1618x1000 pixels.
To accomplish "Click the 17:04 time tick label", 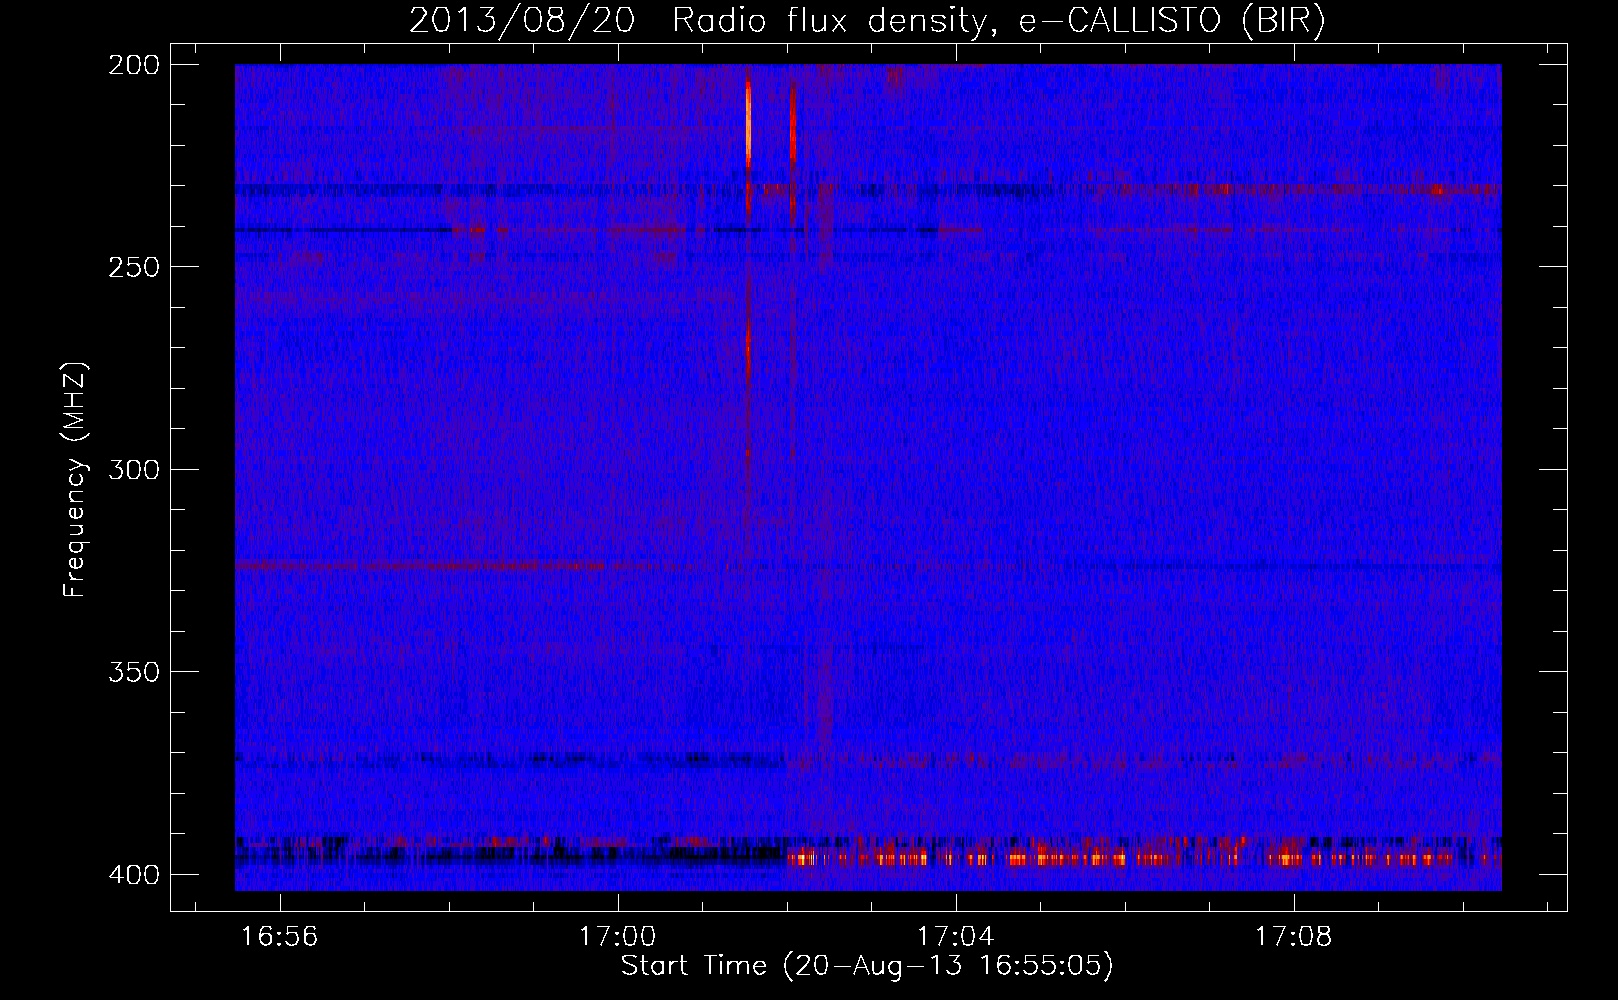I will [x=956, y=937].
